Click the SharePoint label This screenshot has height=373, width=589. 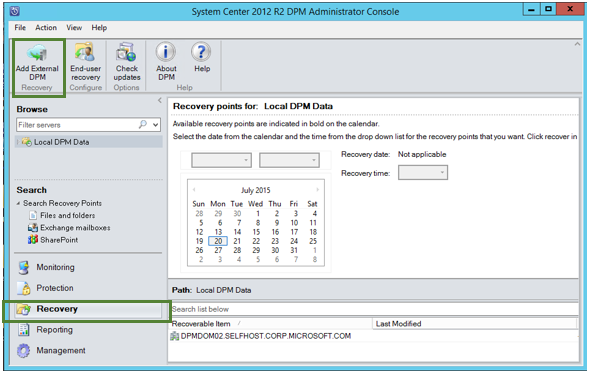click(59, 240)
